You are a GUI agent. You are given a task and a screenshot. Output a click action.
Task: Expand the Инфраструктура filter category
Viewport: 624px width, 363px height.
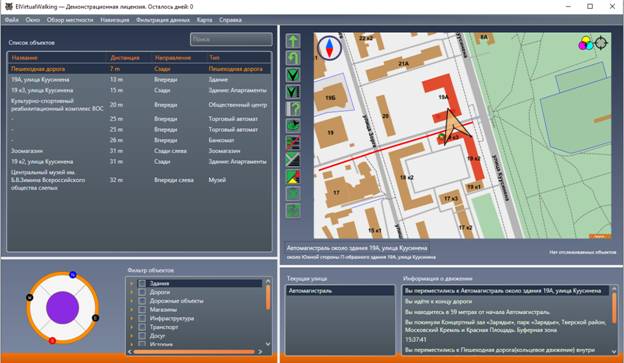click(131, 318)
